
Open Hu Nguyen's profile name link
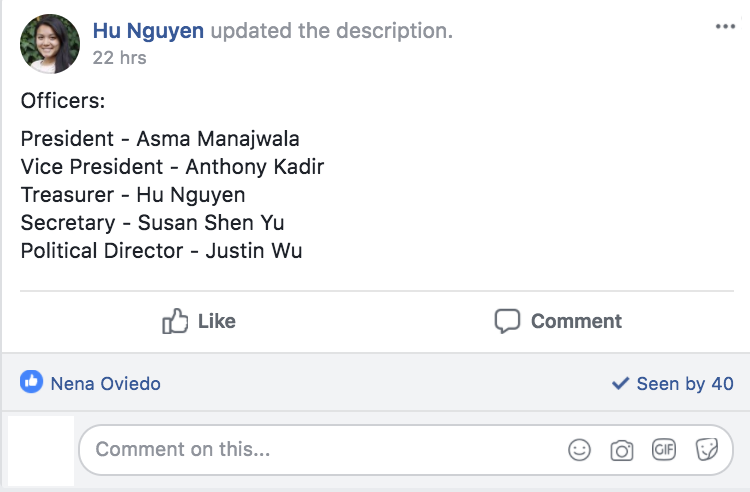(x=148, y=31)
